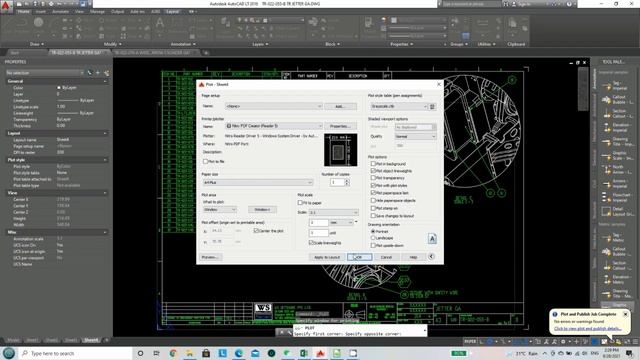Click the circle tool in Draw panel
This screenshot has width=640, height=360.
pyautogui.click(x=38, y=22)
